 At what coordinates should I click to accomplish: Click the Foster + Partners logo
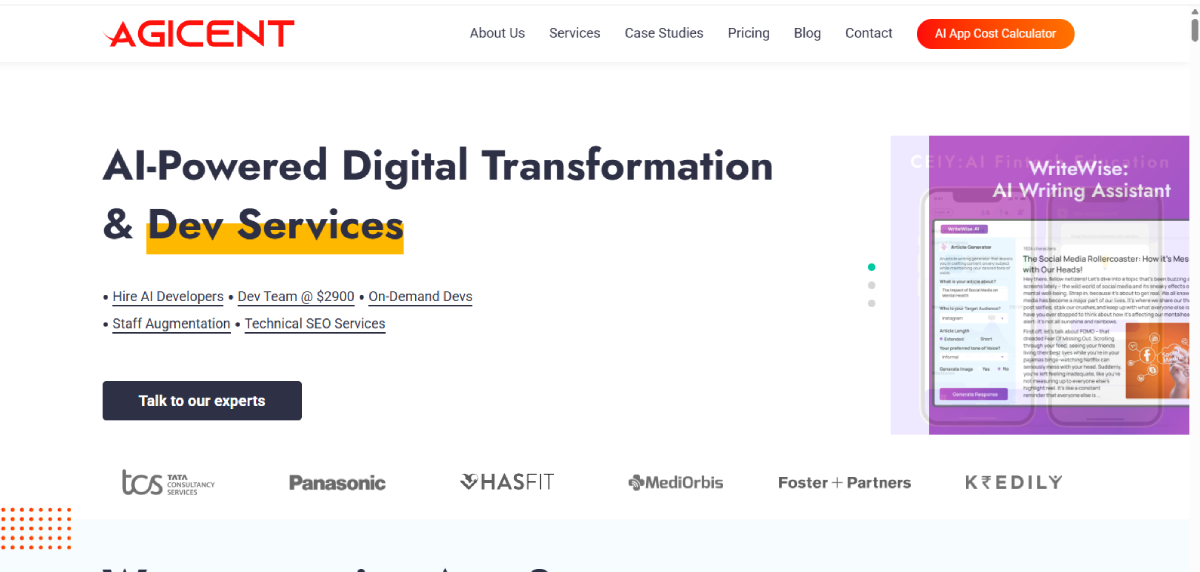tap(845, 482)
